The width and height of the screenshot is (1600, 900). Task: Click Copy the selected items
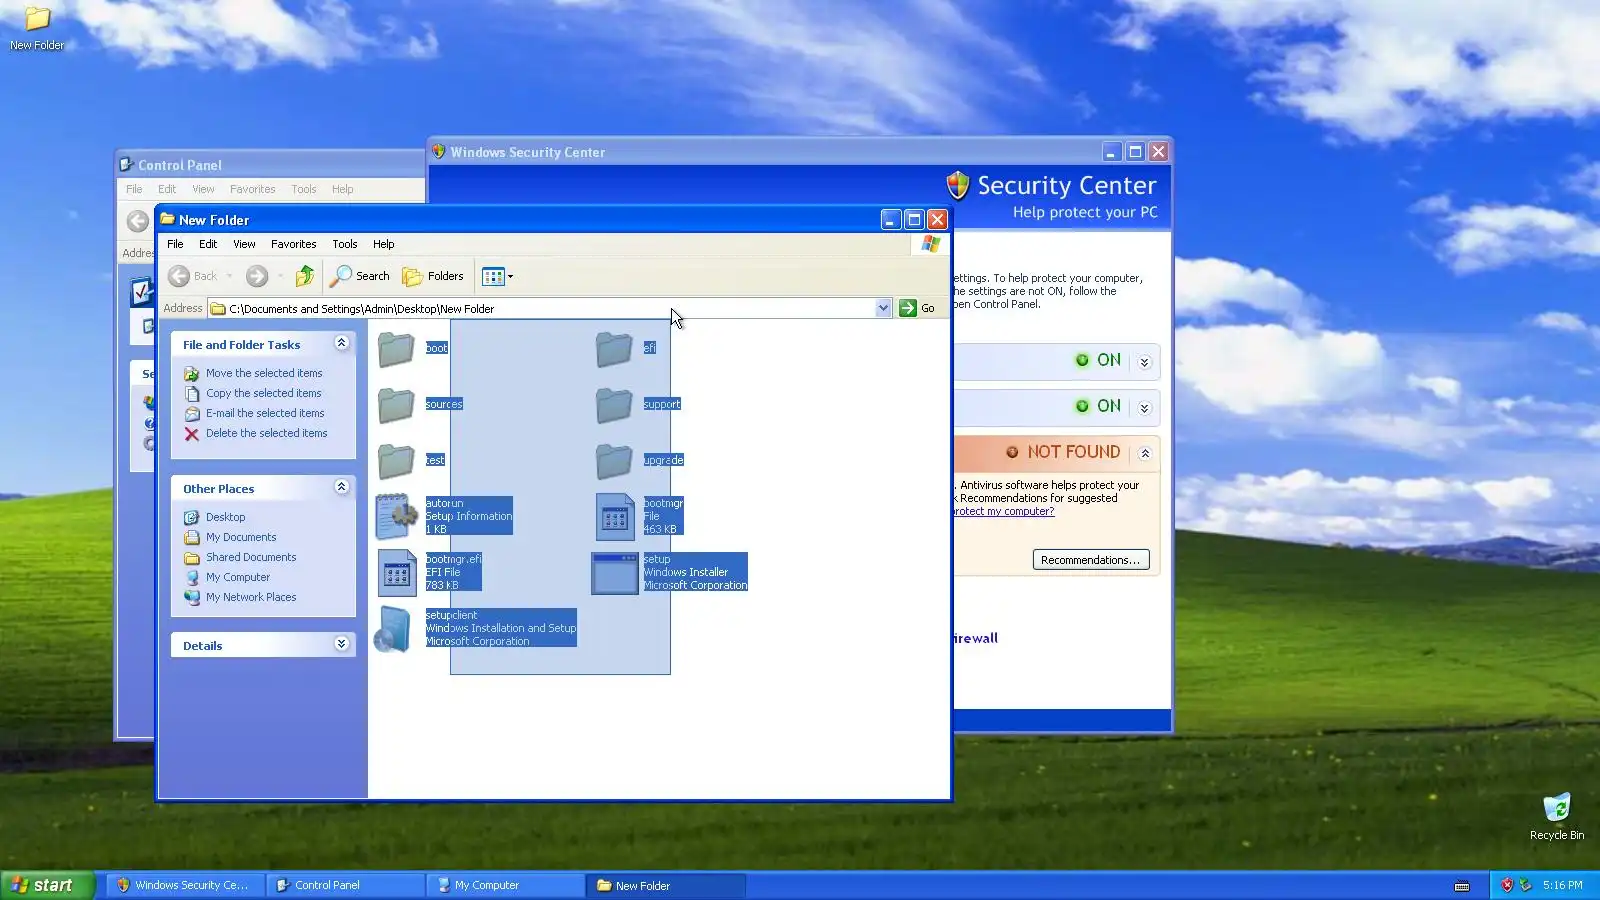pos(264,393)
